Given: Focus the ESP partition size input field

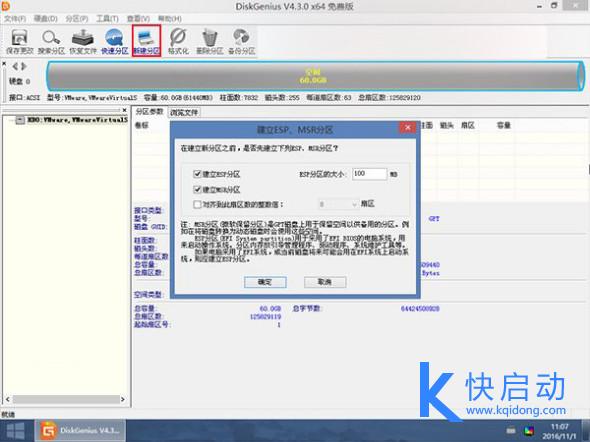Looking at the screenshot, I should pos(369,174).
